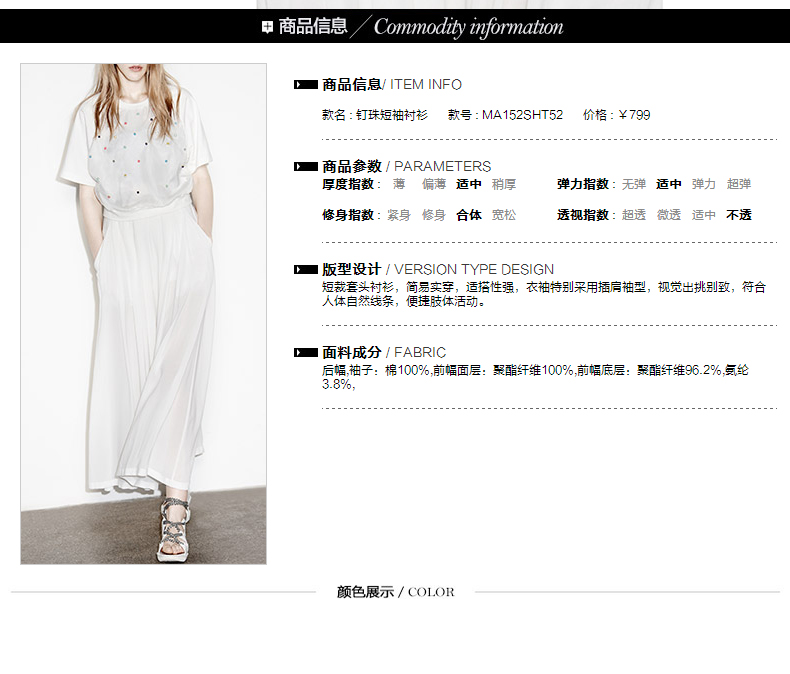This screenshot has height=674, width=790.
Task: Click the arrow icon next to VERSION TYPE DESIGN
Action: [306, 269]
